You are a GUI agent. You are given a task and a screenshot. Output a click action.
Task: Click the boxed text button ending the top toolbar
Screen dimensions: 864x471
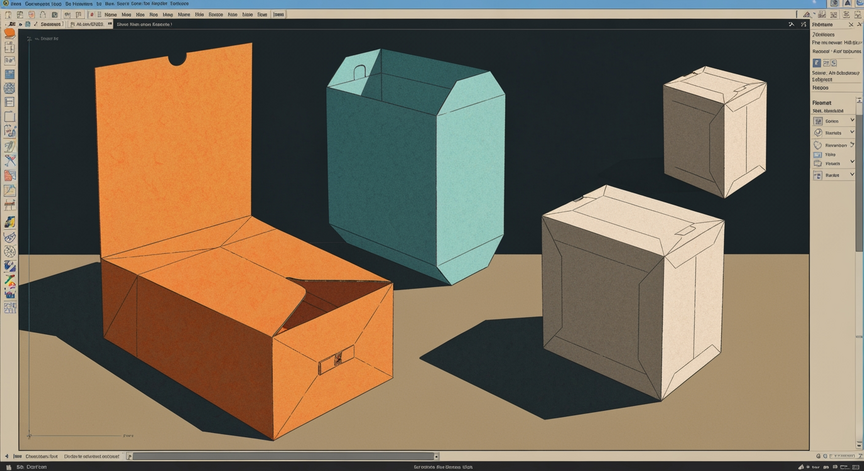[279, 14]
